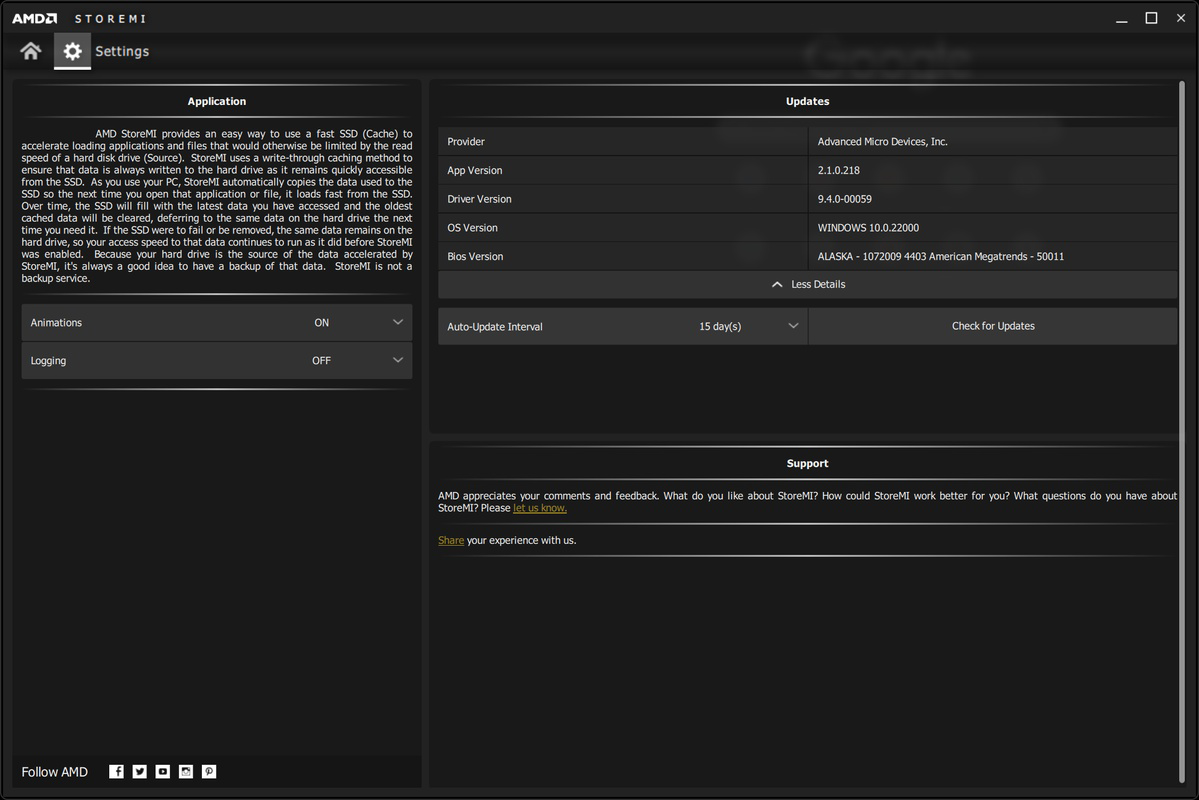Collapse the Less Details section
The image size is (1199, 800).
(x=807, y=285)
